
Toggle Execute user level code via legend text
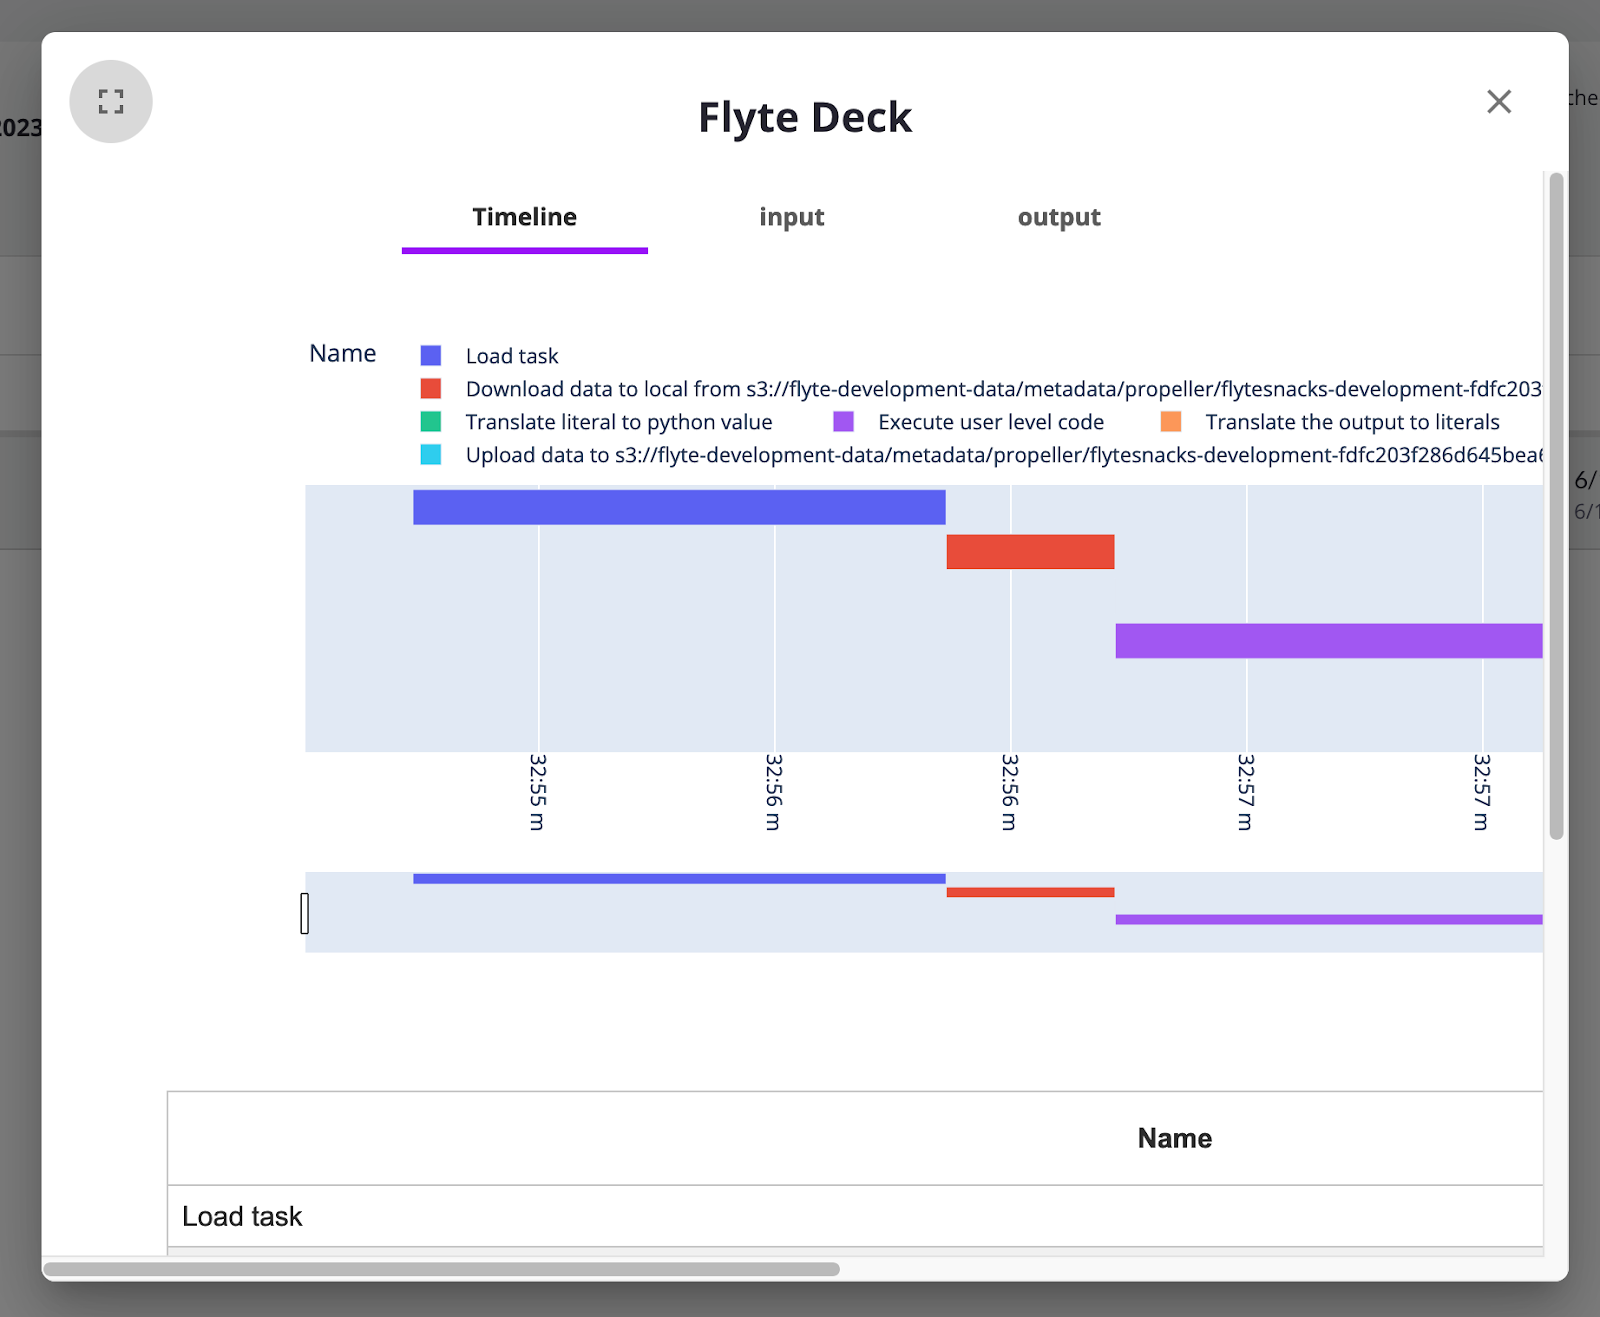coord(990,421)
